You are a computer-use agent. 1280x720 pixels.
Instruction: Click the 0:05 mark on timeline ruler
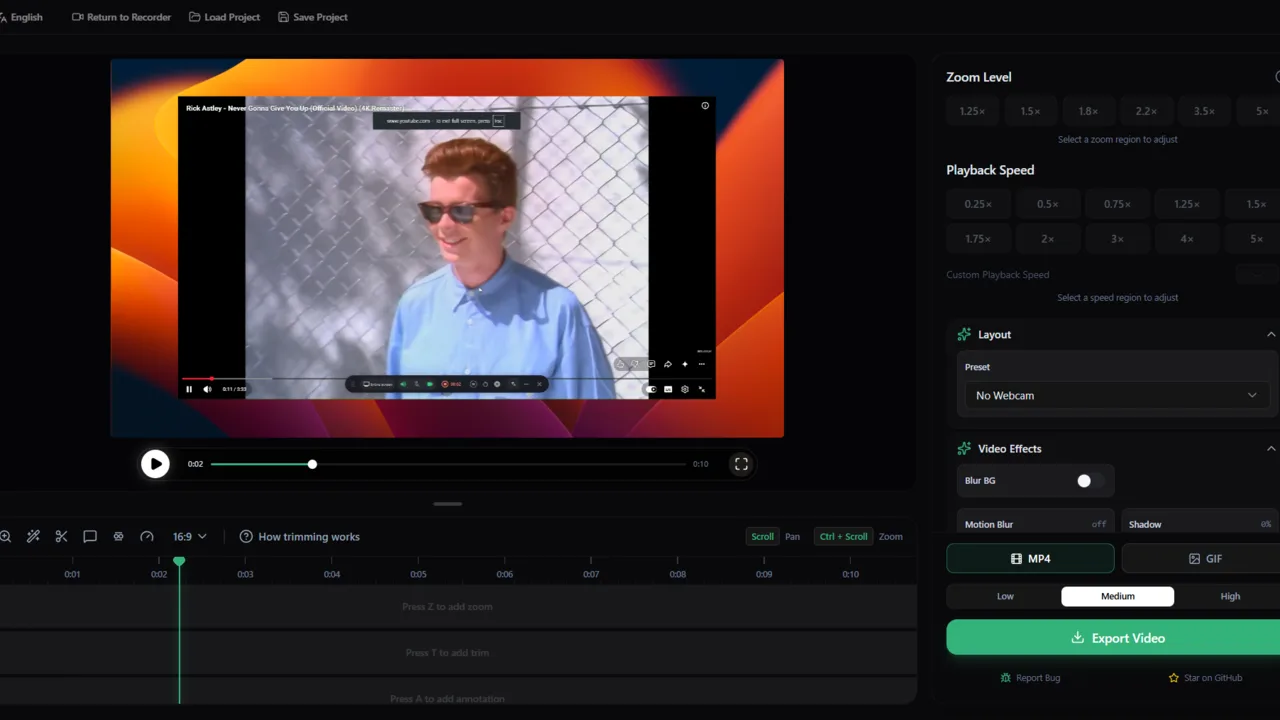click(x=418, y=574)
